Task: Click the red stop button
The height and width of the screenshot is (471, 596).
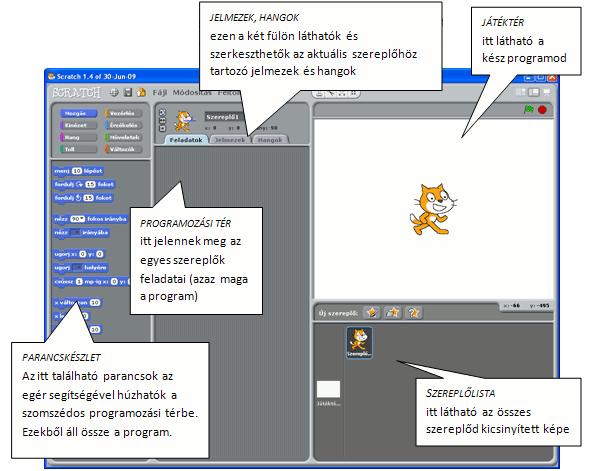Action: 542,110
